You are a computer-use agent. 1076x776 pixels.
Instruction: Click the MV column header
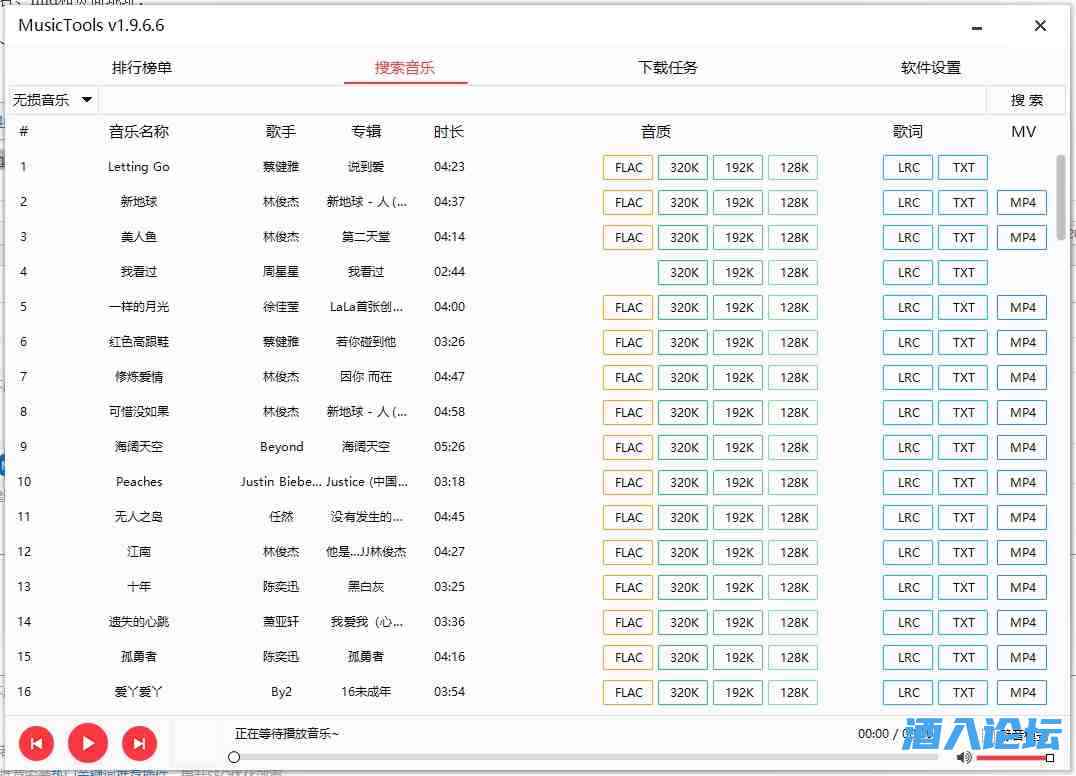(1023, 132)
